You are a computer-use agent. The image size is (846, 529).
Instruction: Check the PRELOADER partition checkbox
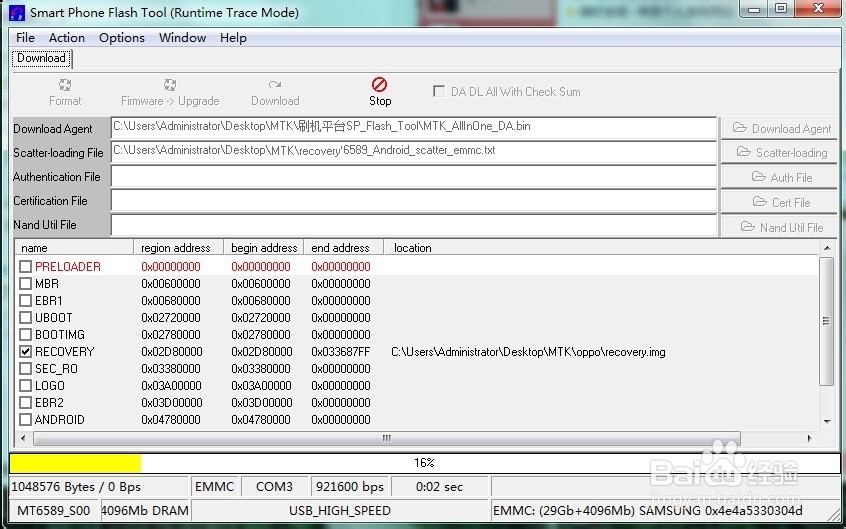click(x=25, y=267)
